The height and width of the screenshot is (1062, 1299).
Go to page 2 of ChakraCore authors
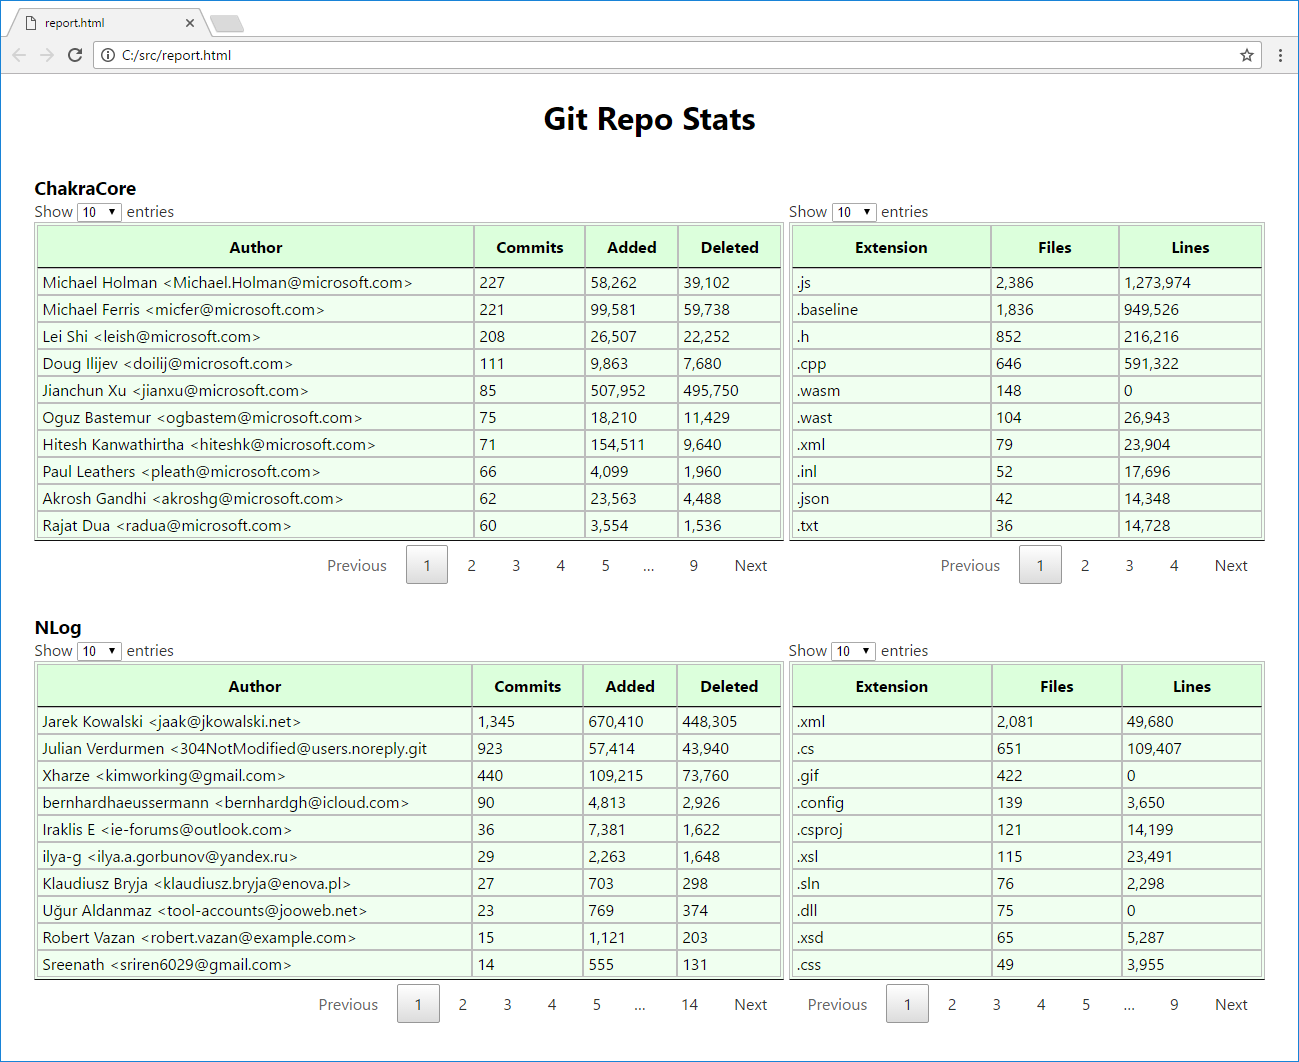point(471,565)
